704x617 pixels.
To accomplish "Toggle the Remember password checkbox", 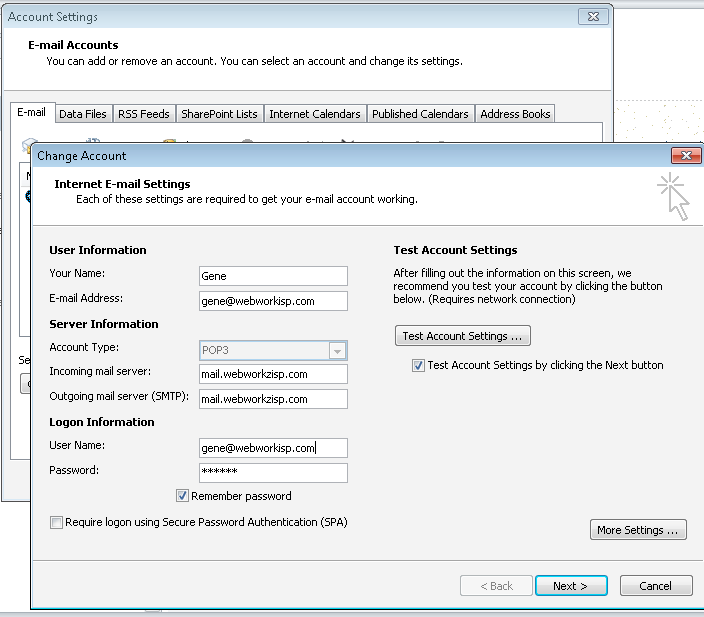I will [x=182, y=496].
